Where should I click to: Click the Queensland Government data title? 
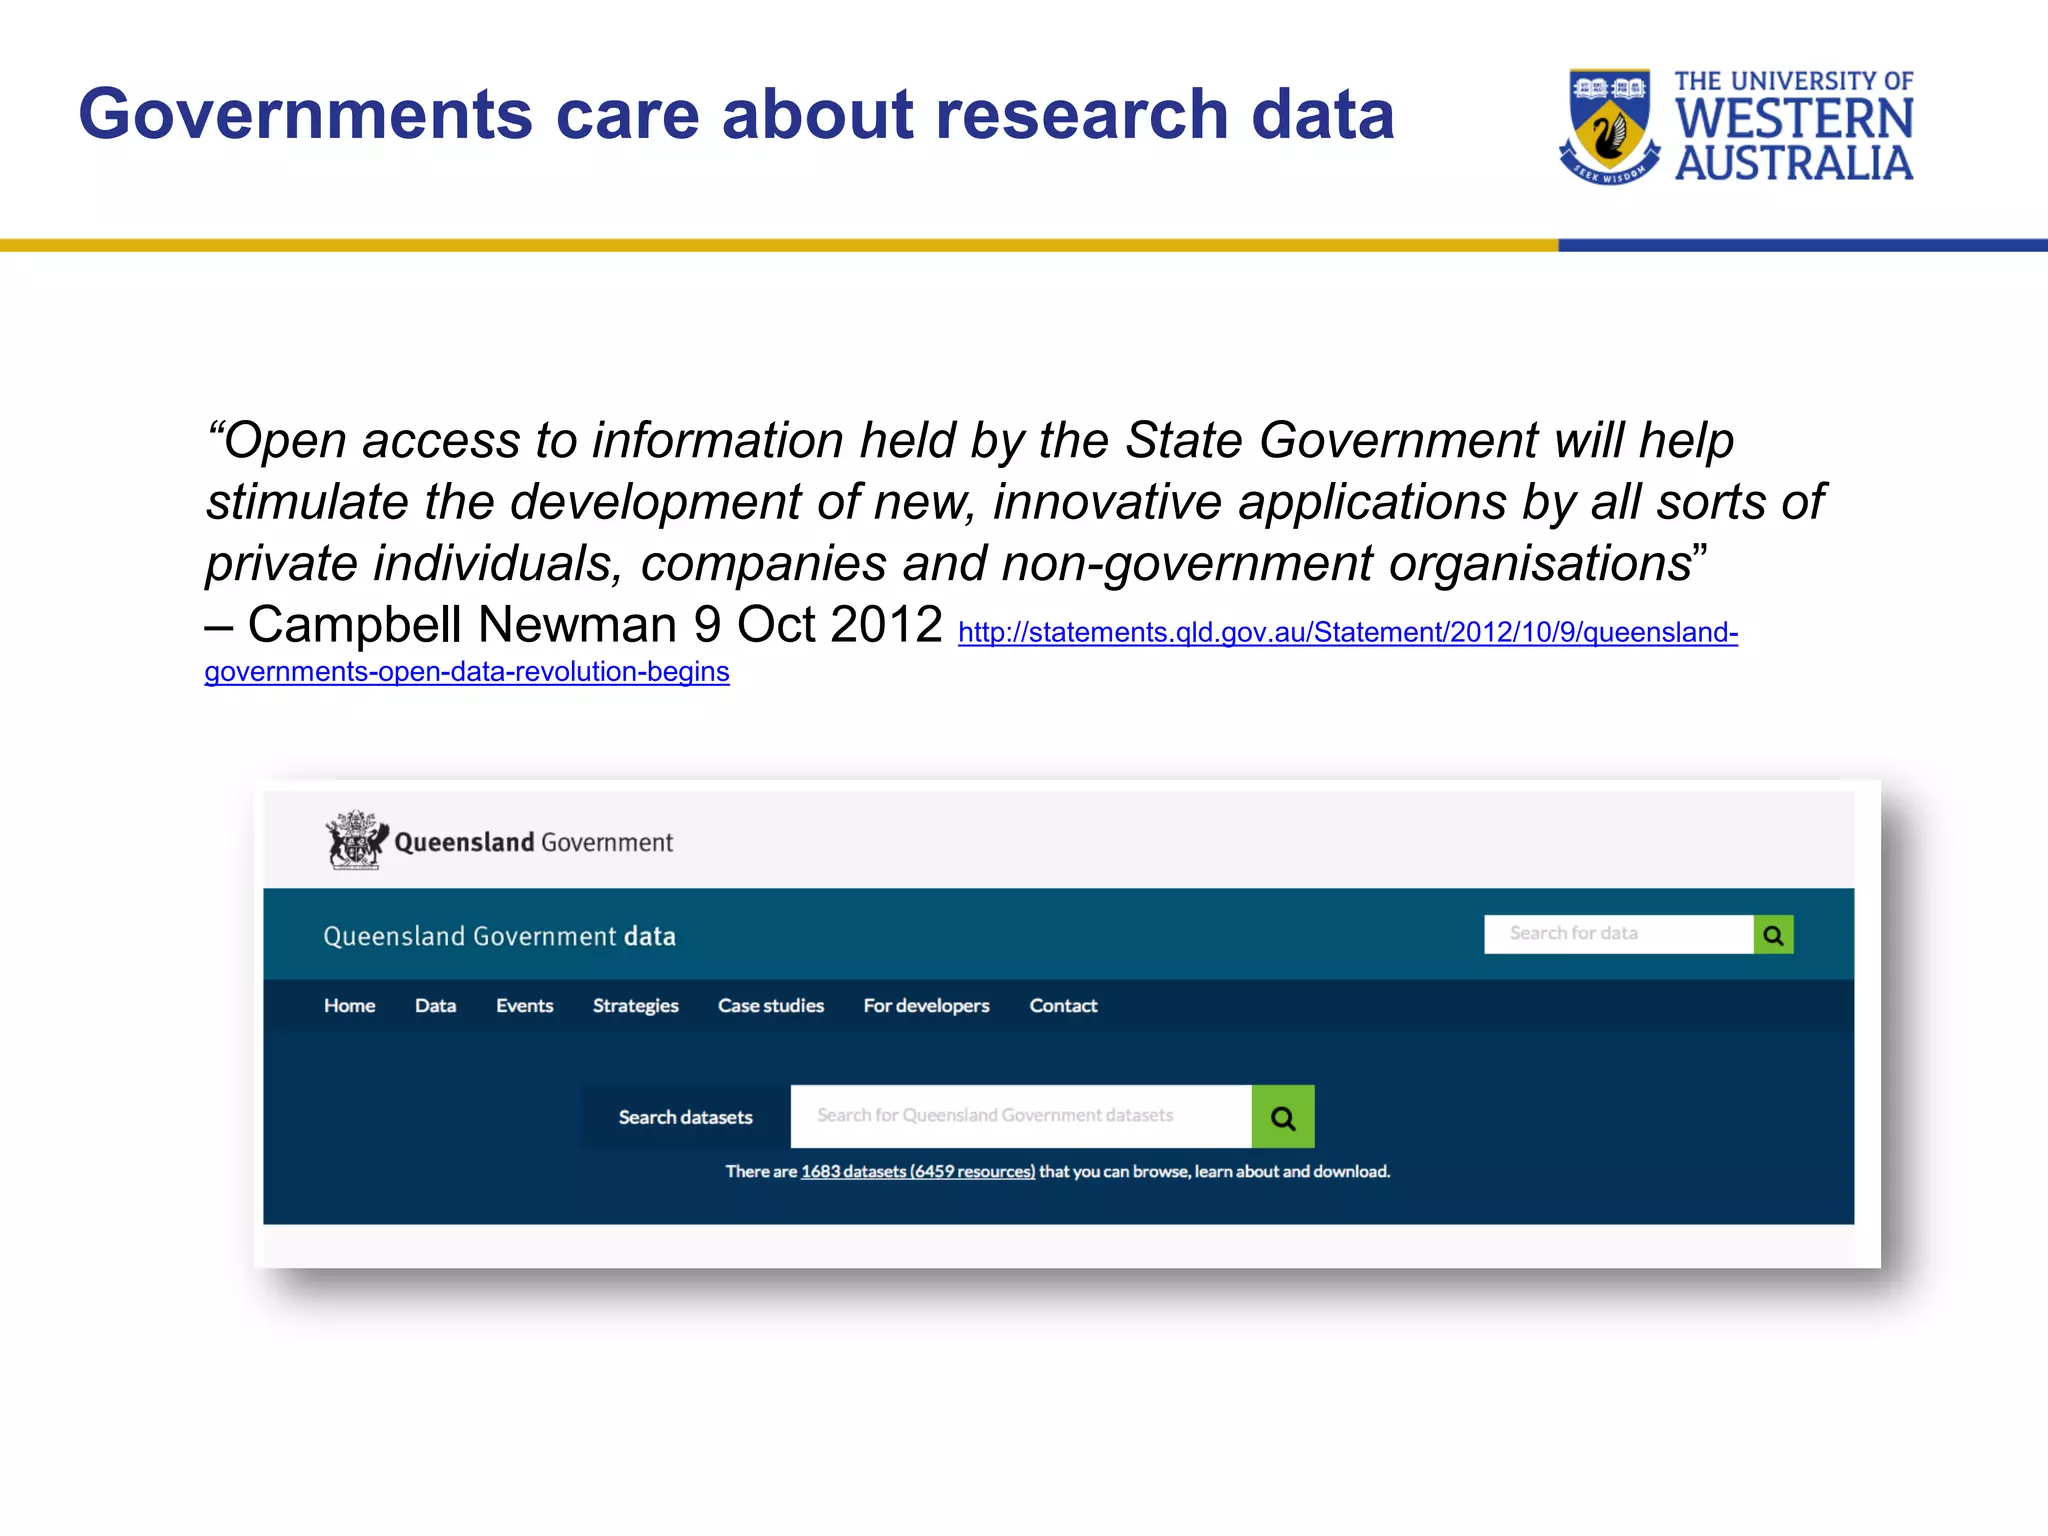(499, 936)
